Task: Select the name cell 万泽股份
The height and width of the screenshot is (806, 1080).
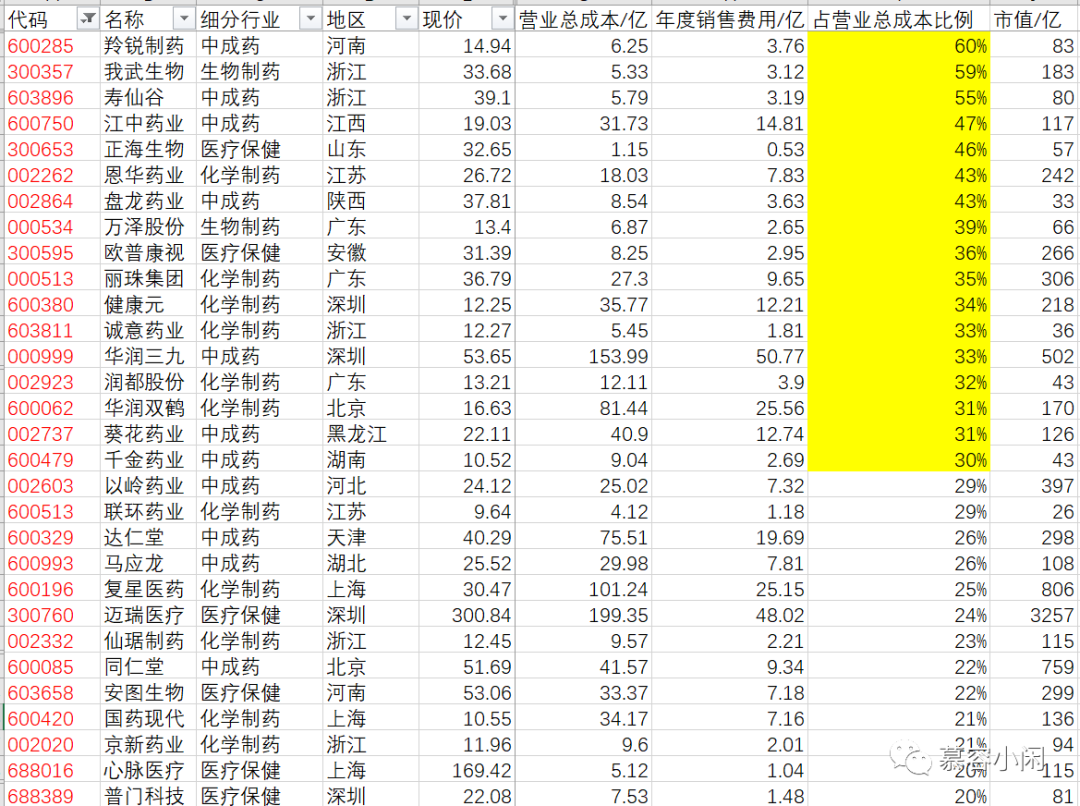Action: coord(148,227)
